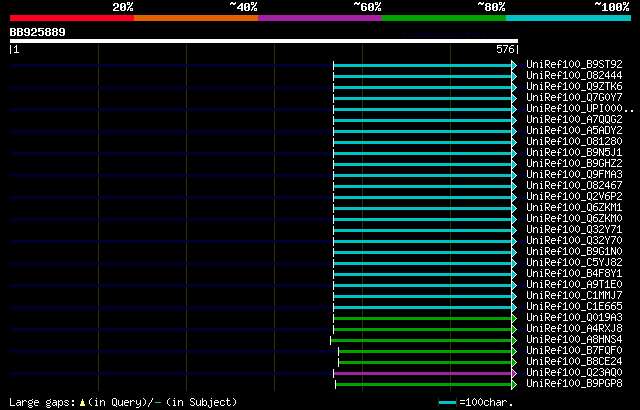Select the UniRef100_B9G1N0 label
The image size is (640, 410).
(574, 252)
